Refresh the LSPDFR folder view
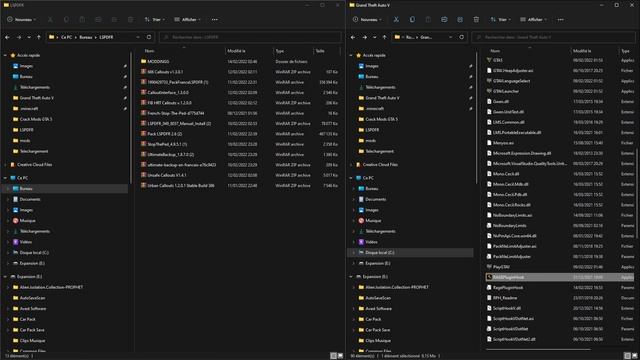 pos(149,37)
